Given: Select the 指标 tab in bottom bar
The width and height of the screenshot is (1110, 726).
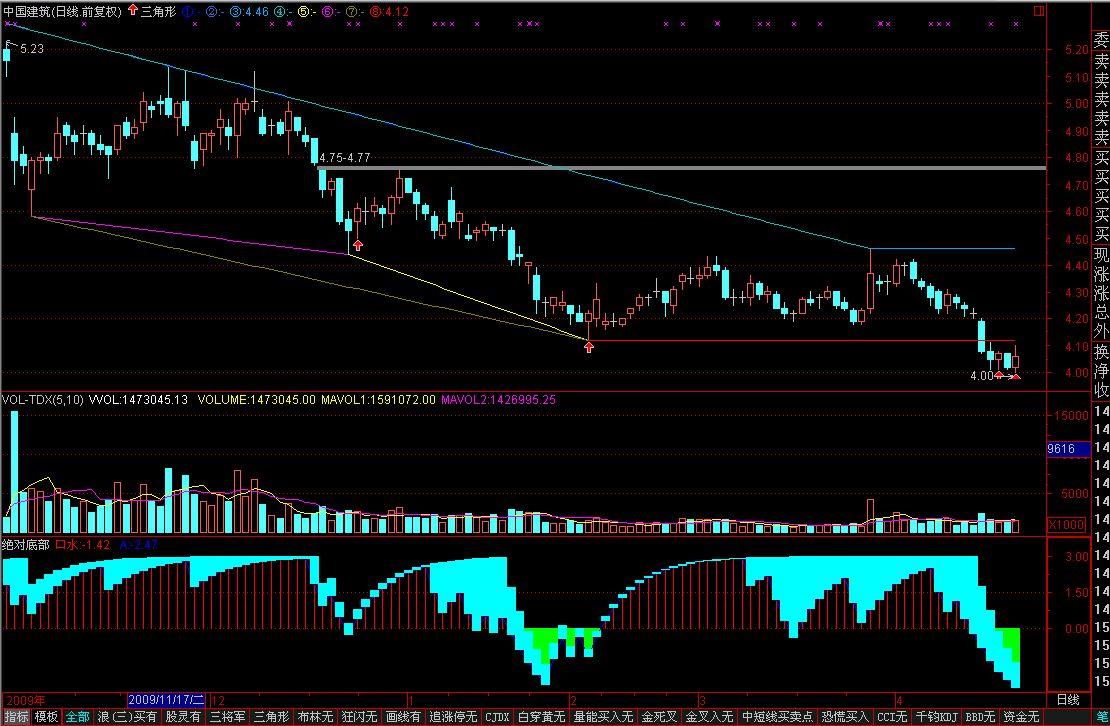Looking at the screenshot, I should point(16,718).
